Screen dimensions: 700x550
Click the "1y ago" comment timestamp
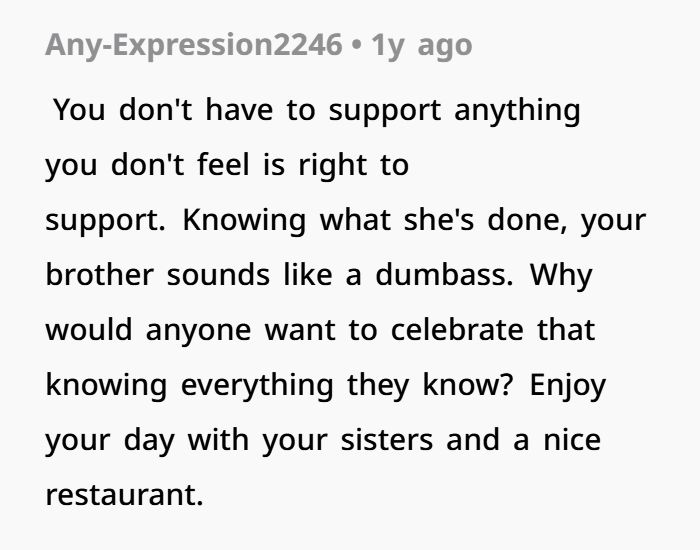pos(421,46)
